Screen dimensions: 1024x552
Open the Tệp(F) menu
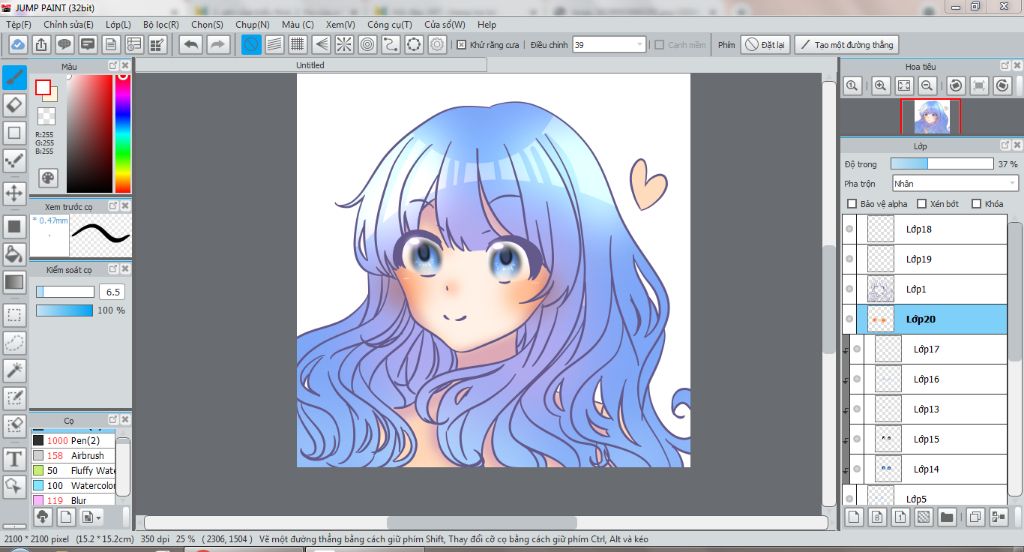click(18, 25)
